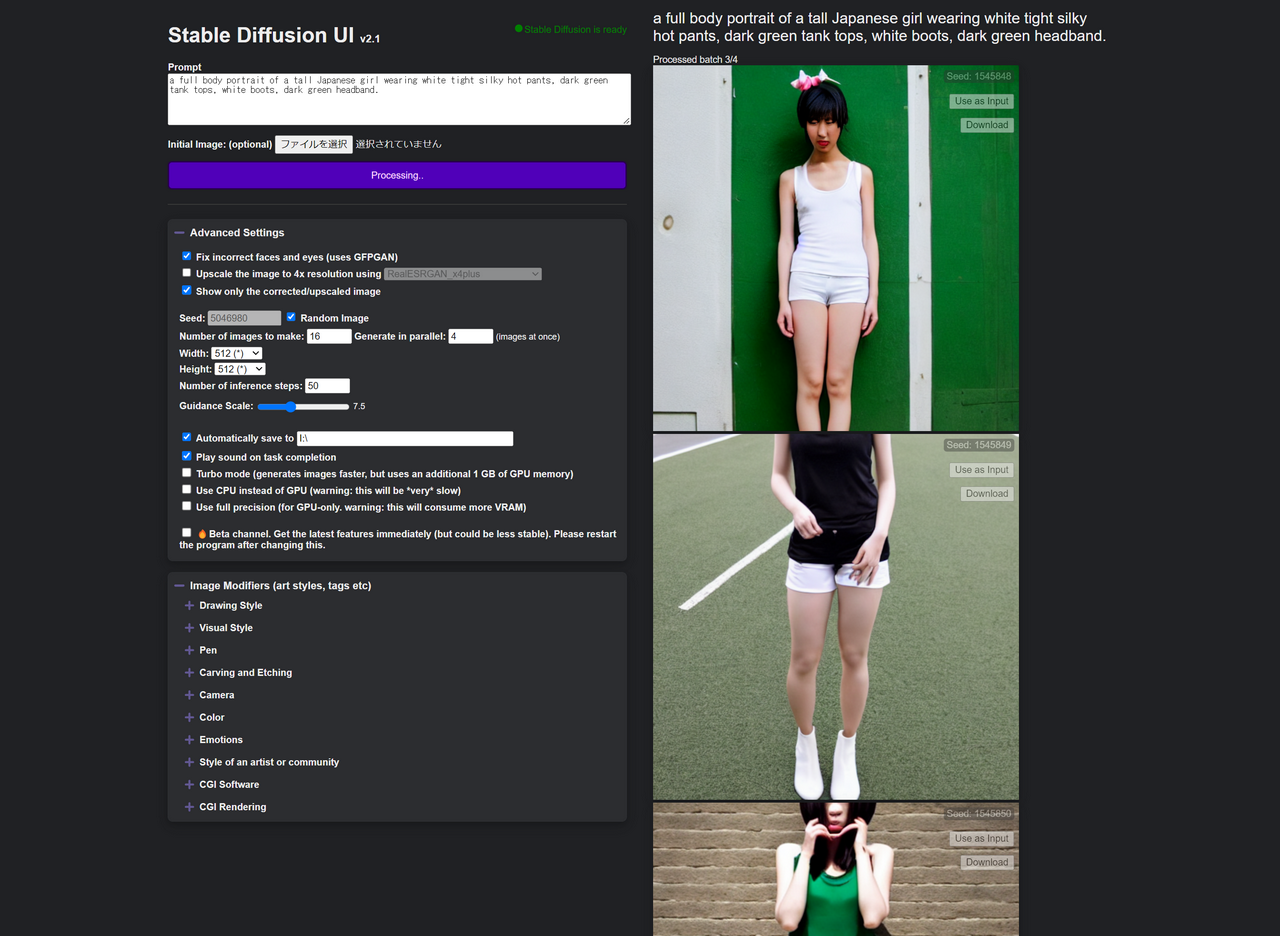
Task: Click Use as Input on the first image
Action: coord(981,100)
